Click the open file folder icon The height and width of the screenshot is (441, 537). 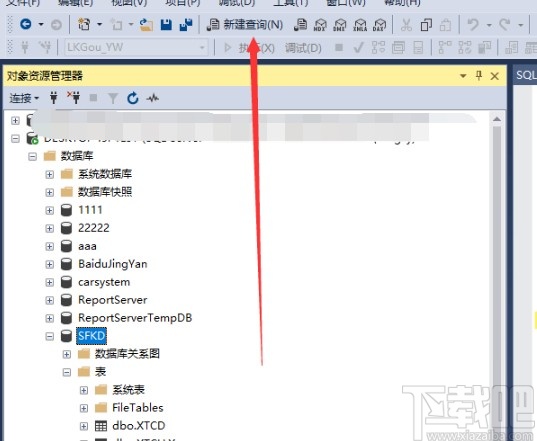pyautogui.click(x=146, y=25)
